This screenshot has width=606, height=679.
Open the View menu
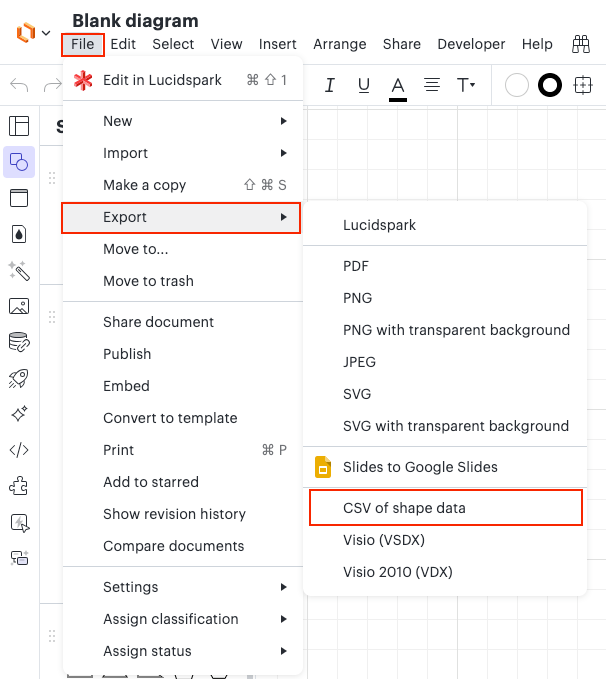tap(227, 45)
